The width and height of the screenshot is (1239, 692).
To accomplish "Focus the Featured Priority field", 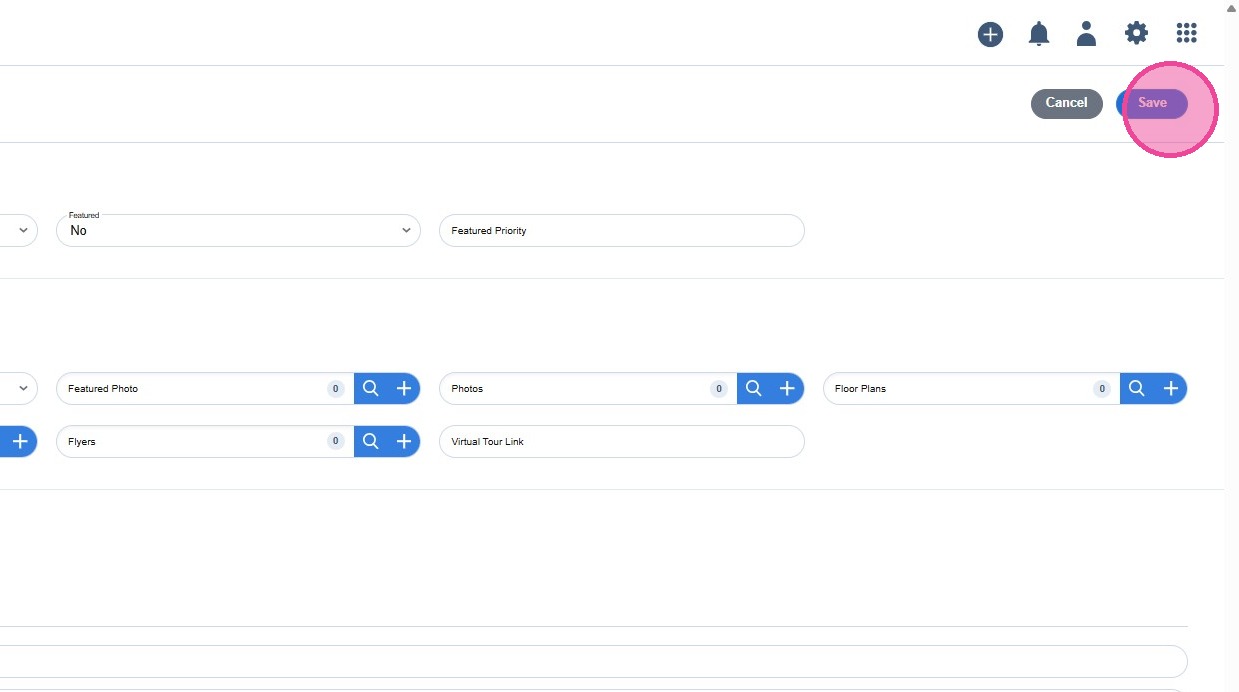I will pyautogui.click(x=622, y=230).
